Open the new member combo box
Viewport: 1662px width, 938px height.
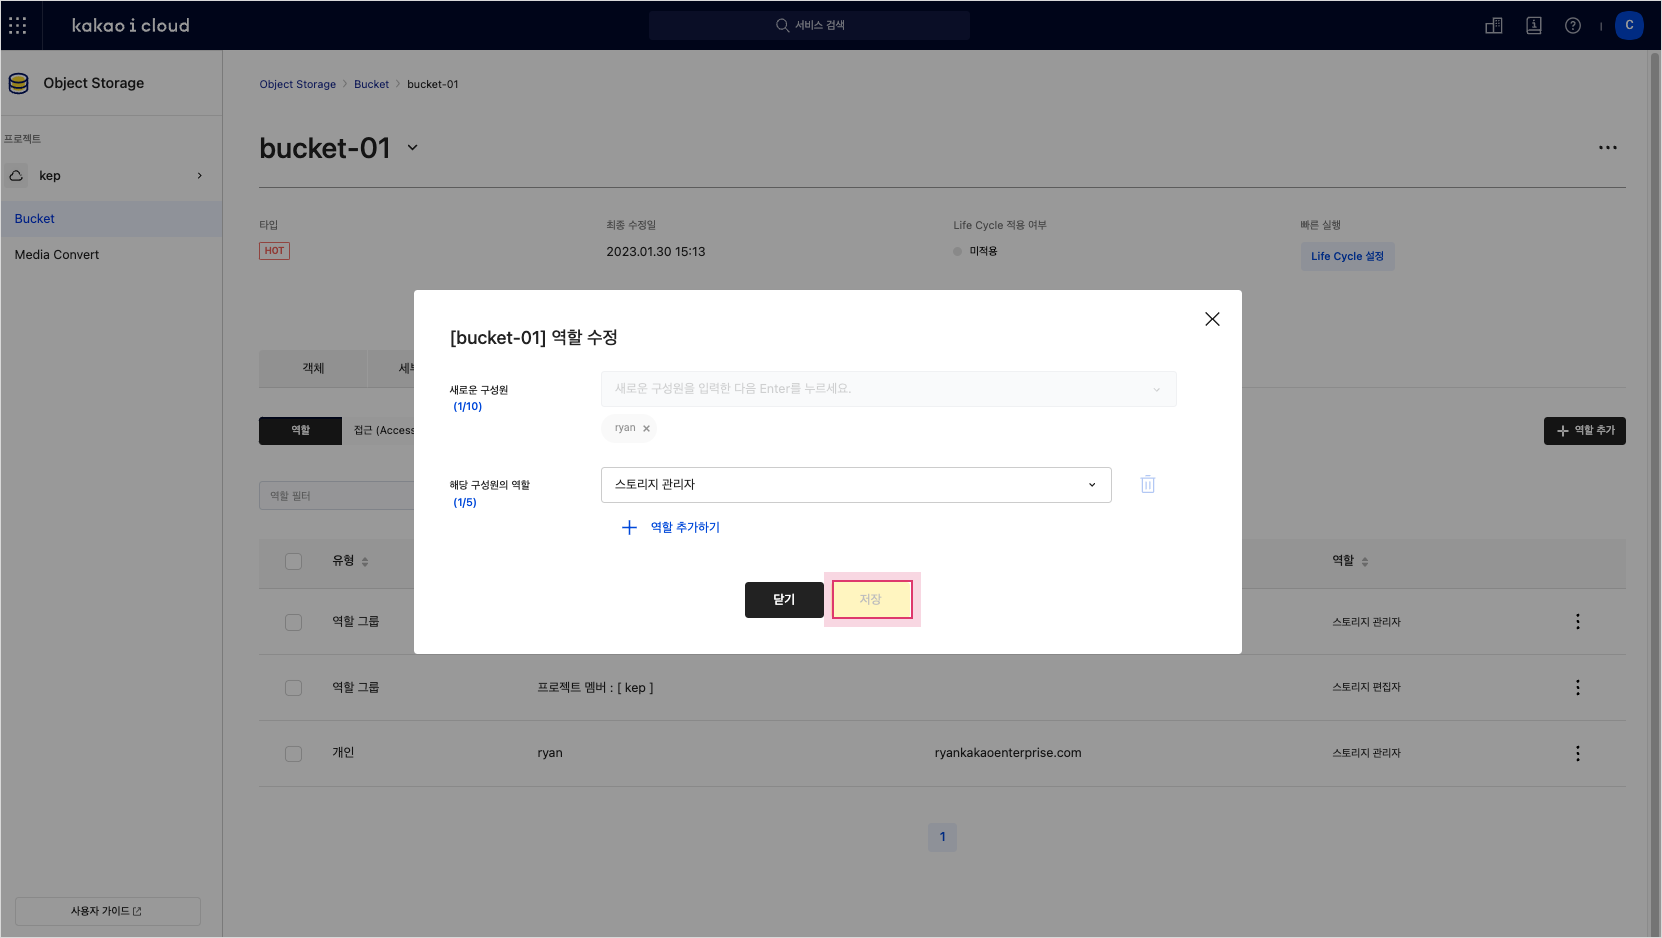point(888,389)
